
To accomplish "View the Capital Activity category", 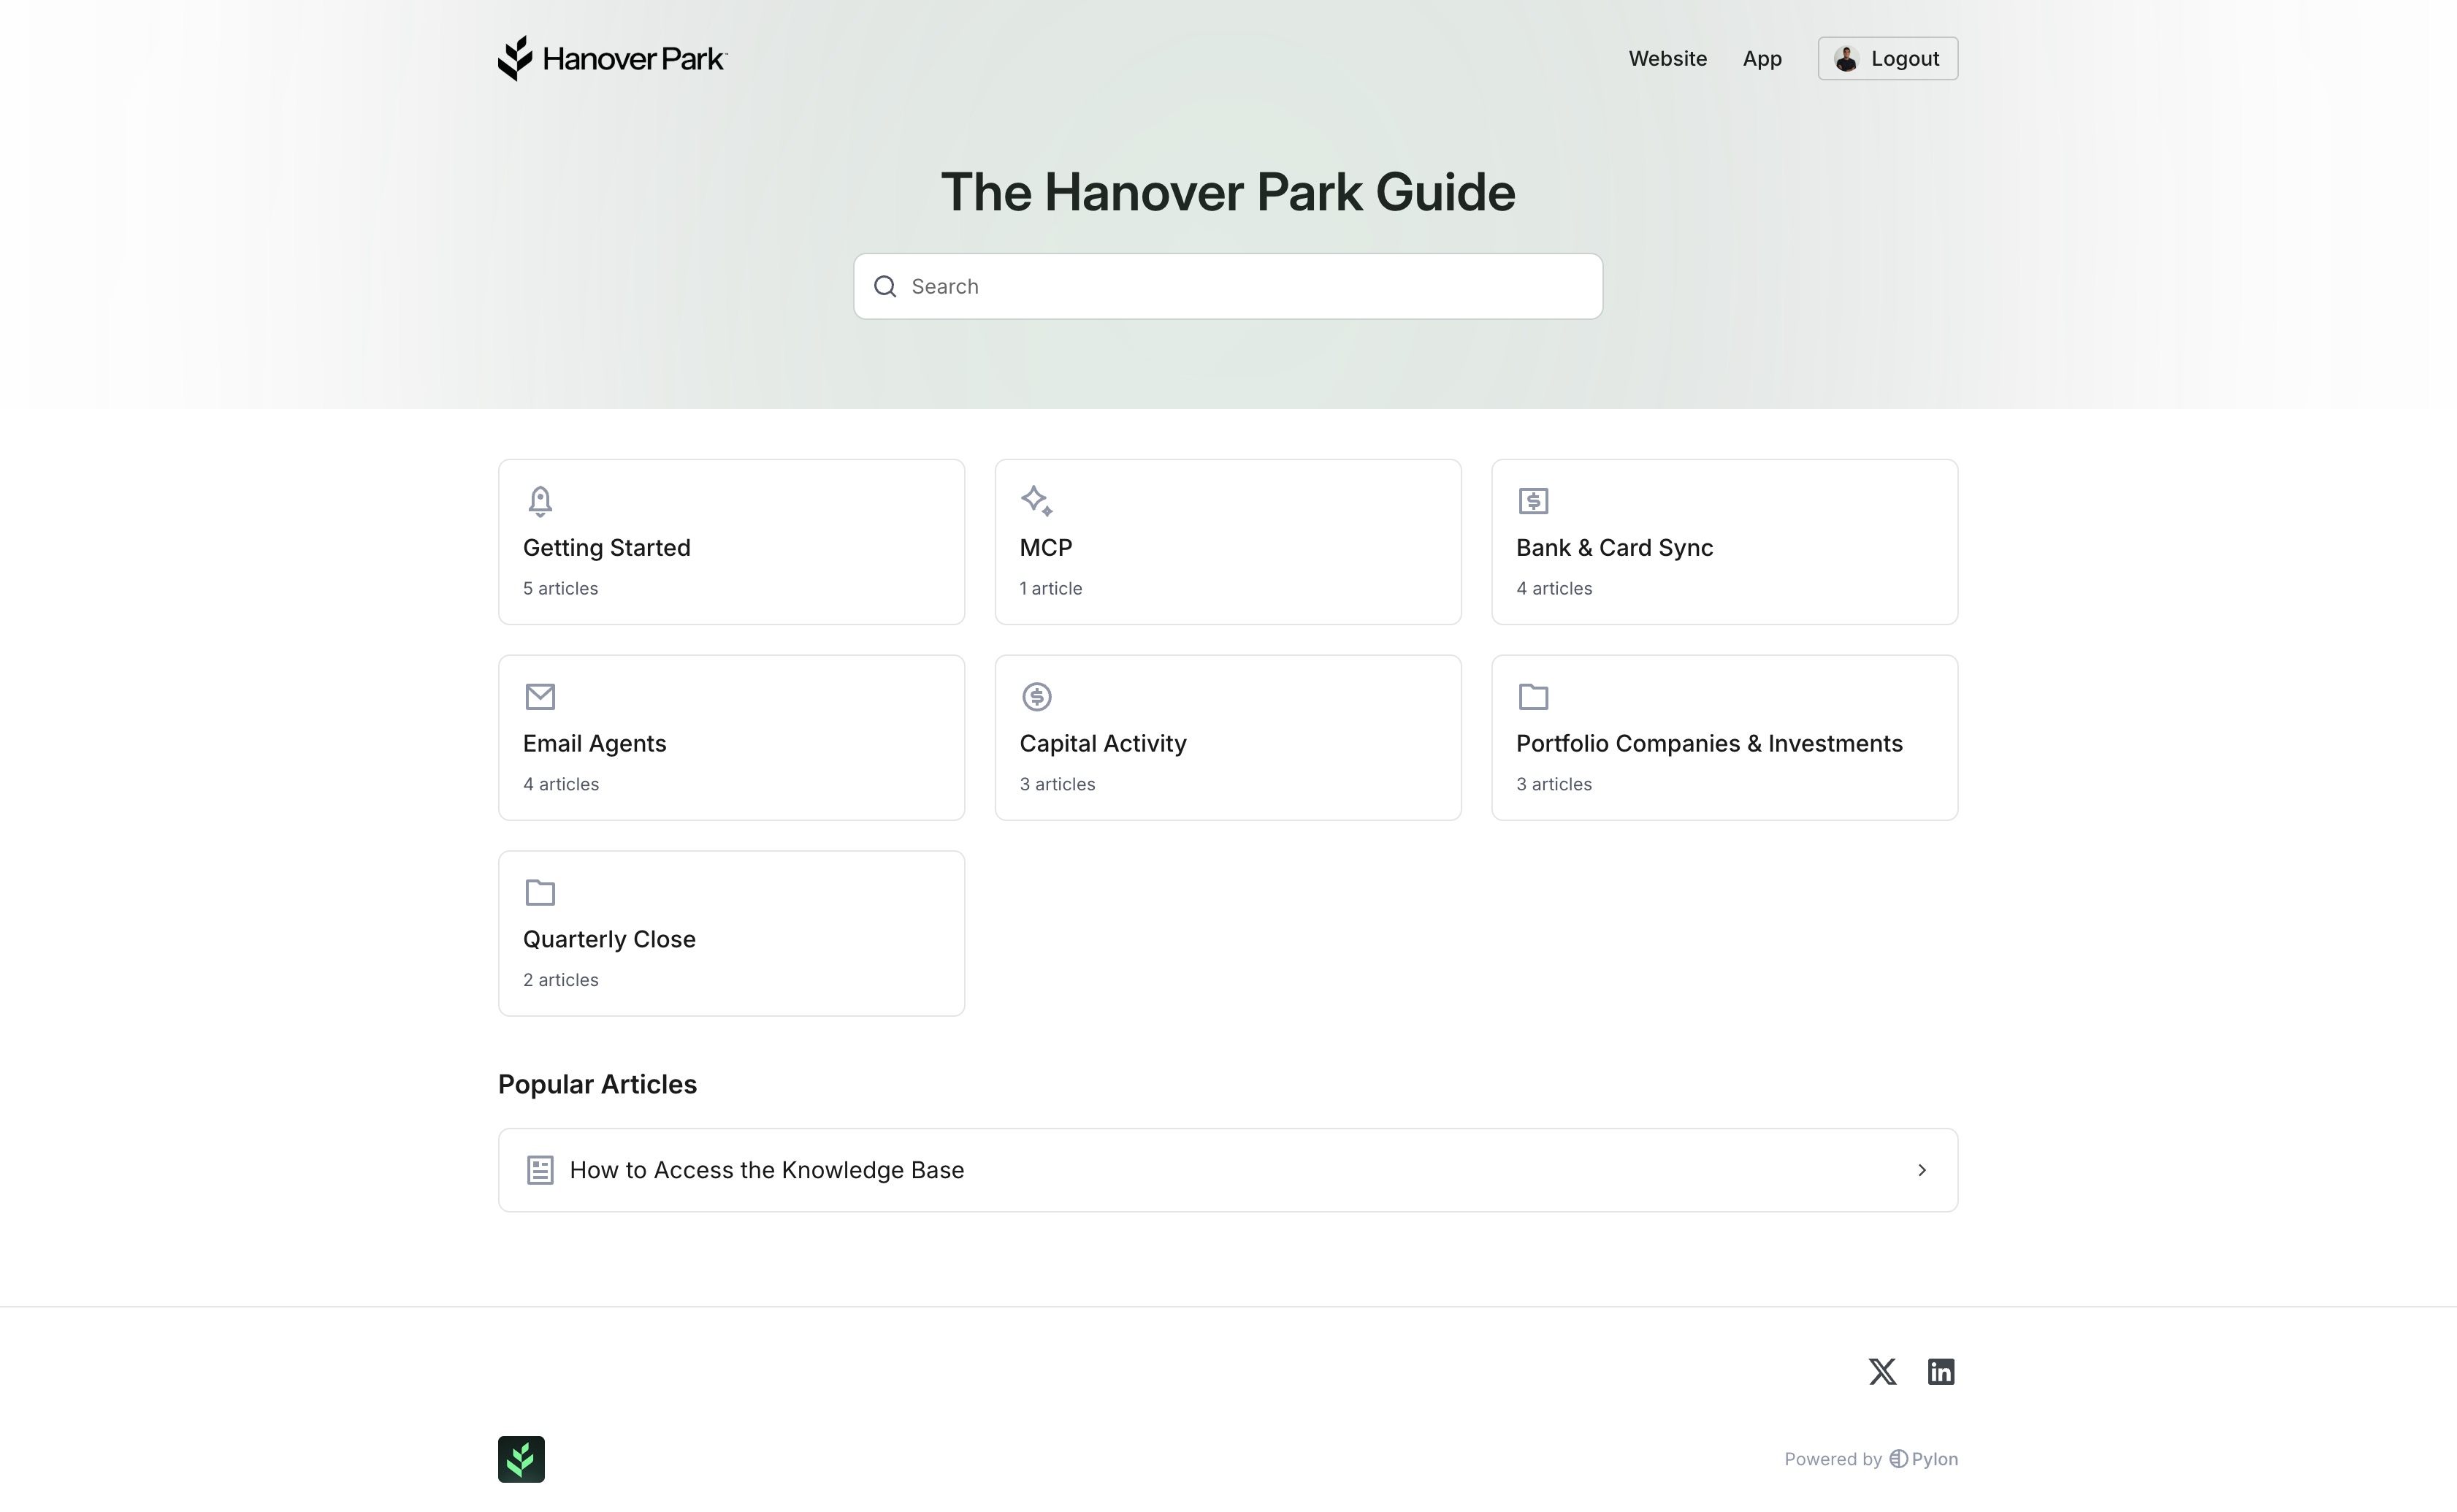I will tap(1228, 738).
